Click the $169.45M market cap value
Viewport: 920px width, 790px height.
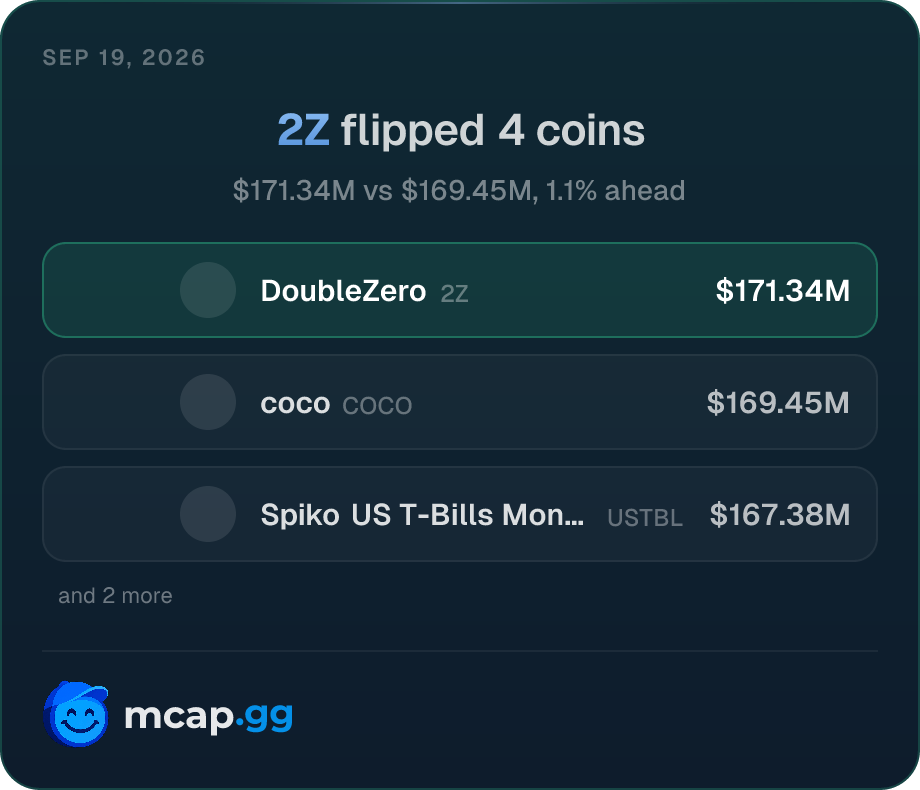778,403
